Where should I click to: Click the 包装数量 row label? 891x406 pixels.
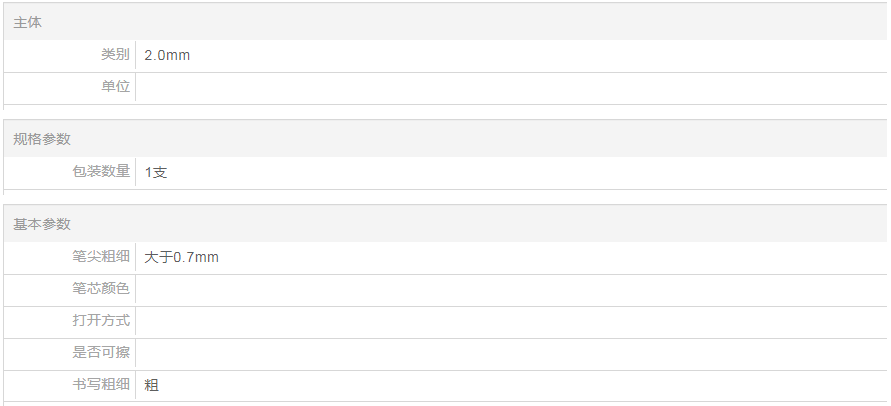point(101,172)
